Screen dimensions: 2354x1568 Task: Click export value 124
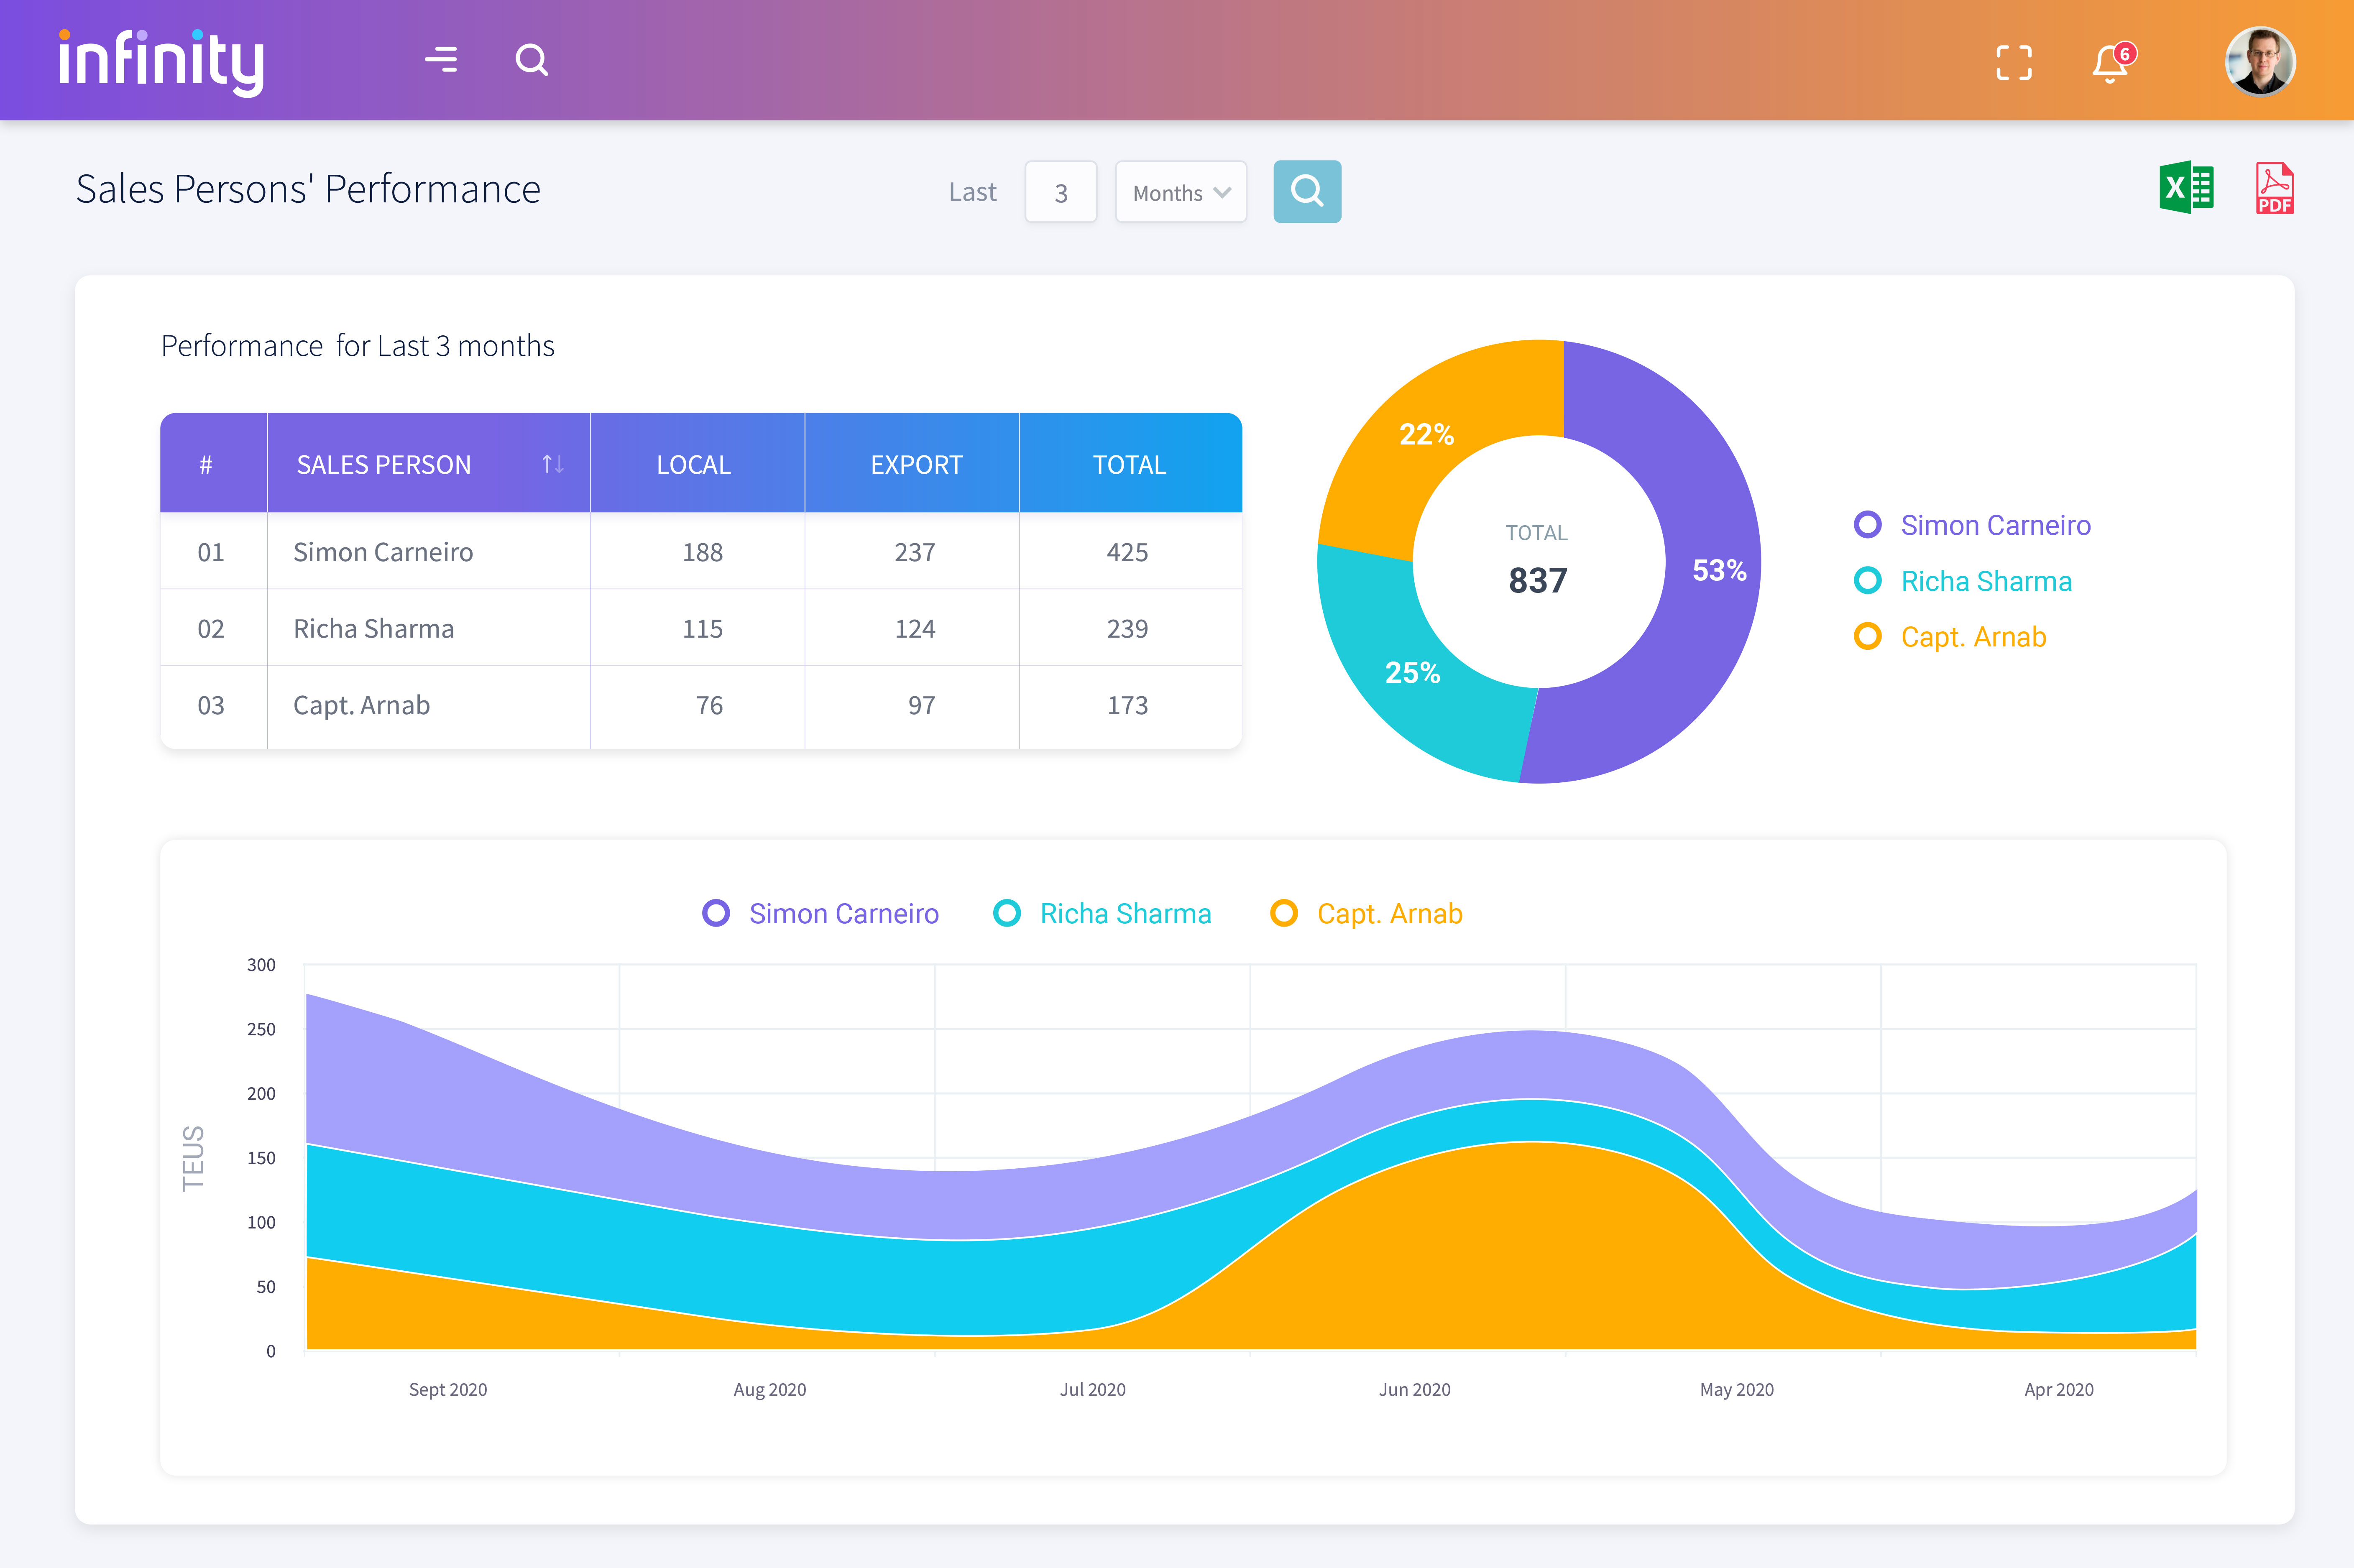click(914, 629)
